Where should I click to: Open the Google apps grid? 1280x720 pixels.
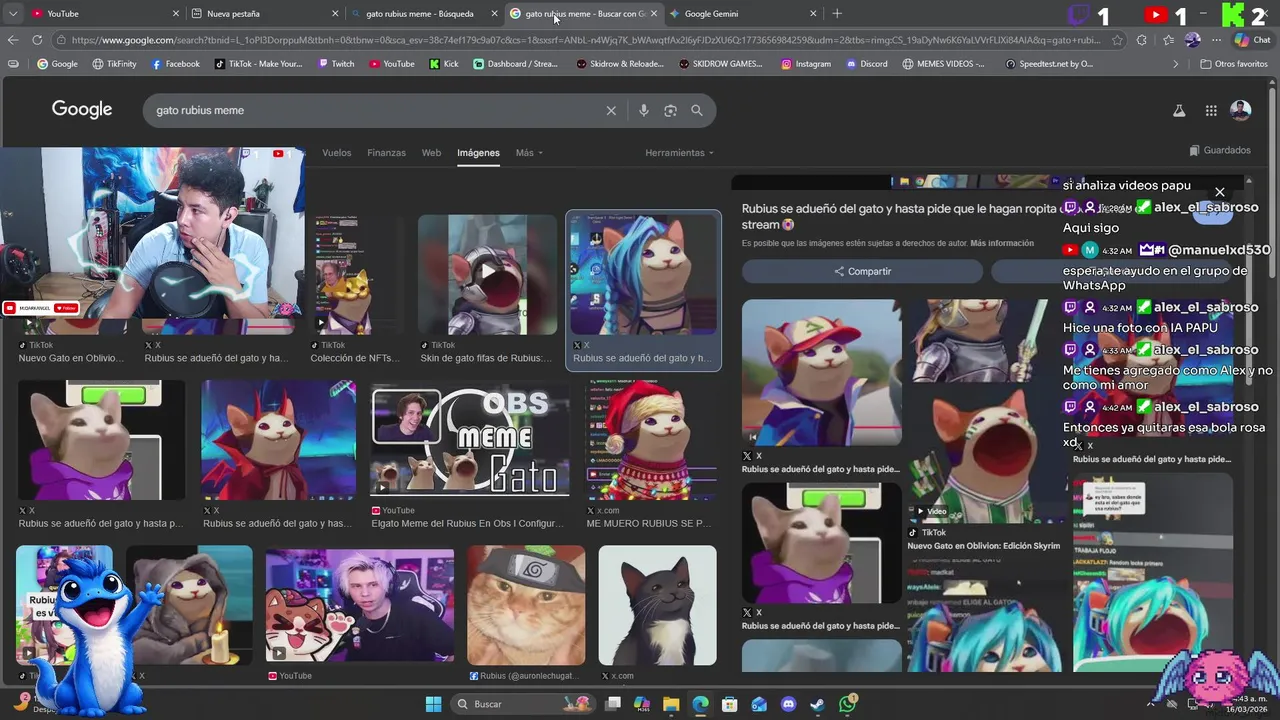(1211, 111)
